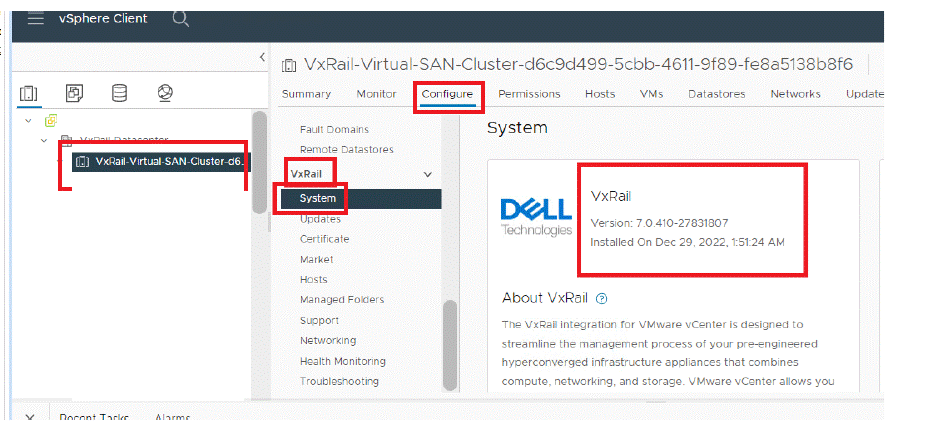
Task: Click the Installed On Dec 29, 2022 text
Action: (x=687, y=242)
